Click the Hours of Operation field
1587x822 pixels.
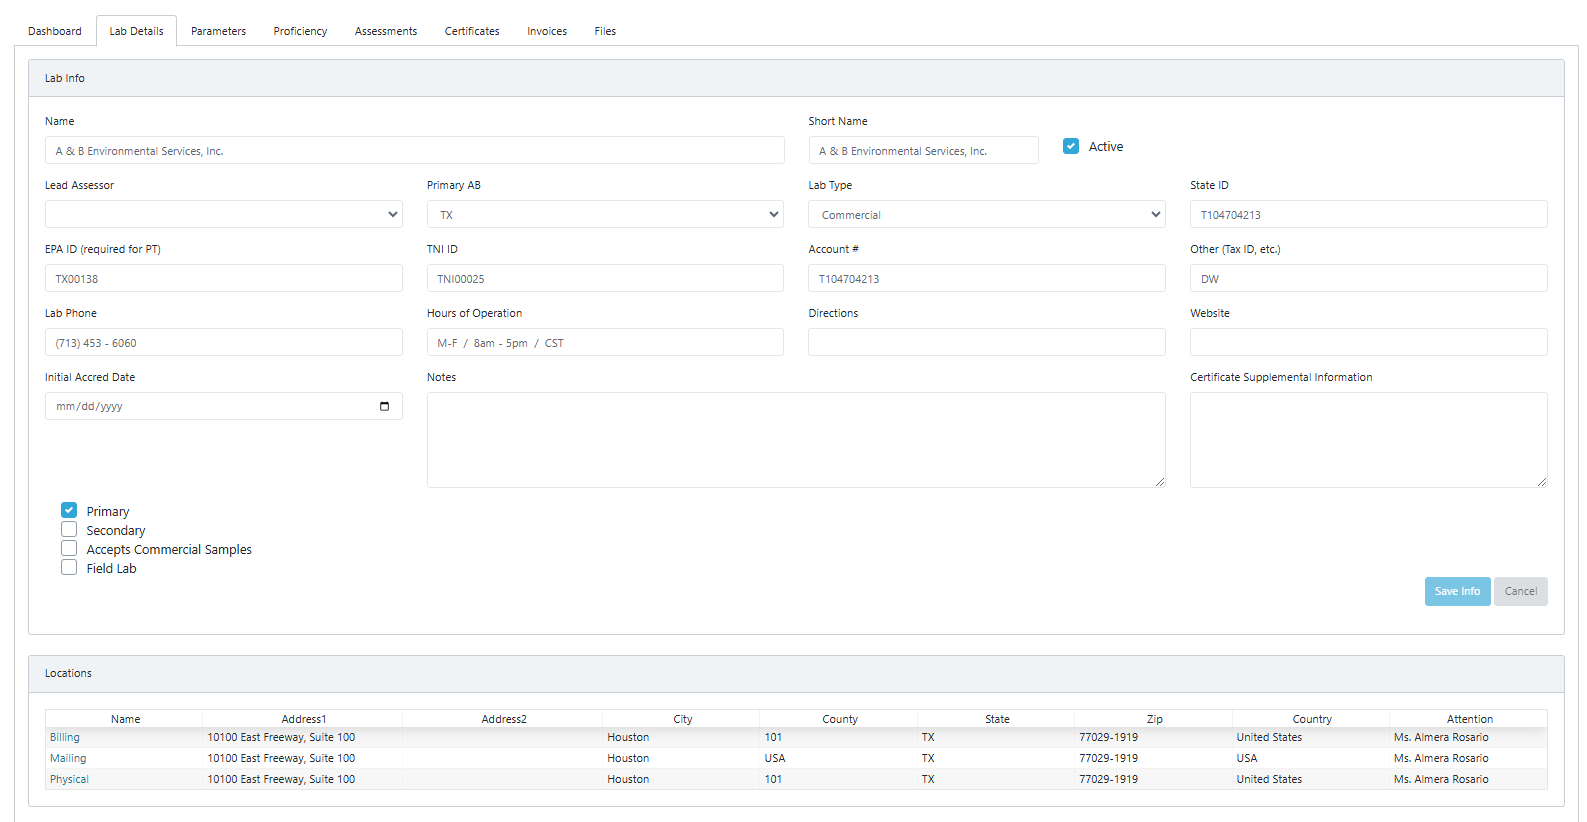point(605,342)
